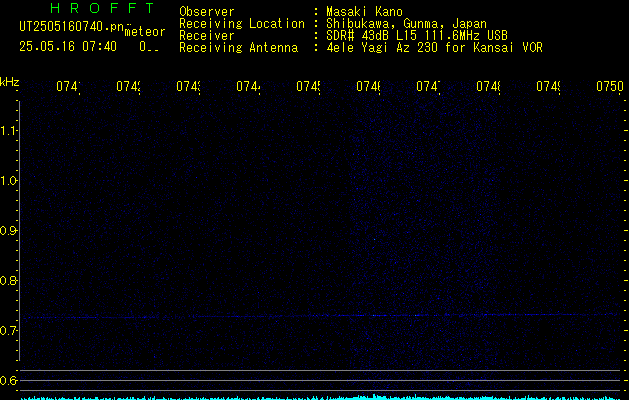Click the 0746 time marker
Viewport: 629px width, 400px height.
pyautogui.click(x=368, y=86)
